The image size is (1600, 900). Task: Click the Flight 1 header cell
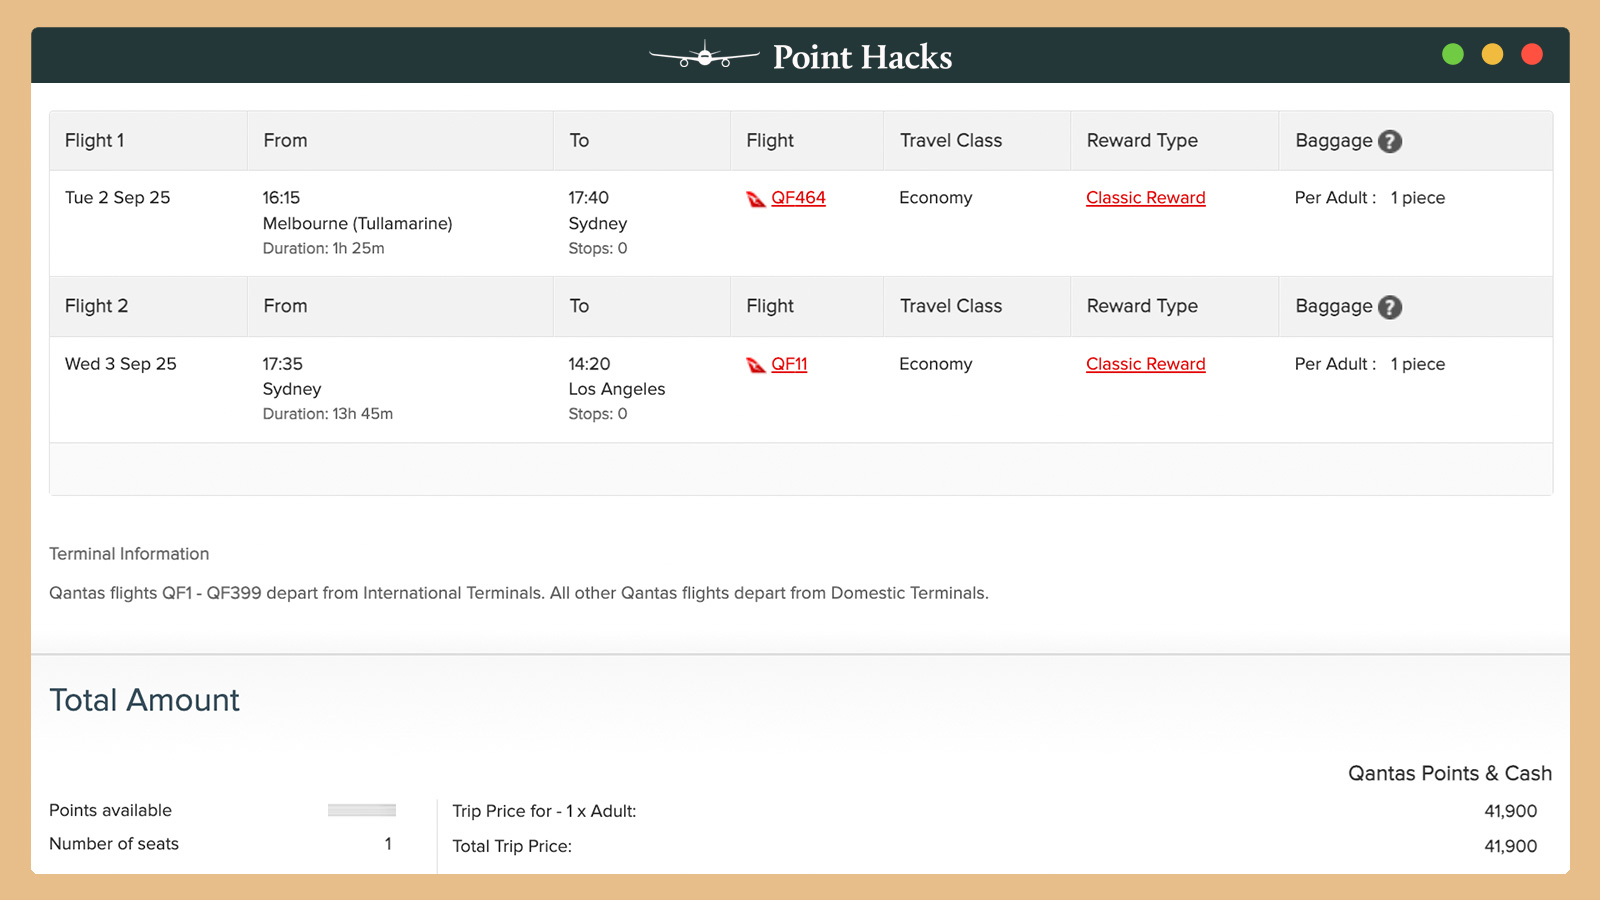tap(148, 141)
